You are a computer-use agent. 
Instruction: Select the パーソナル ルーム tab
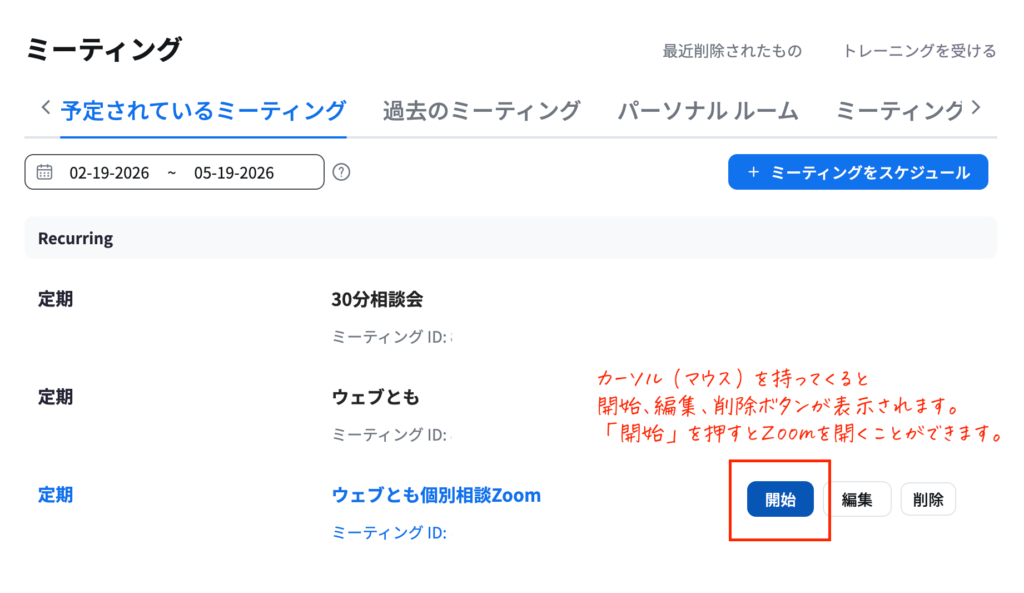(708, 111)
